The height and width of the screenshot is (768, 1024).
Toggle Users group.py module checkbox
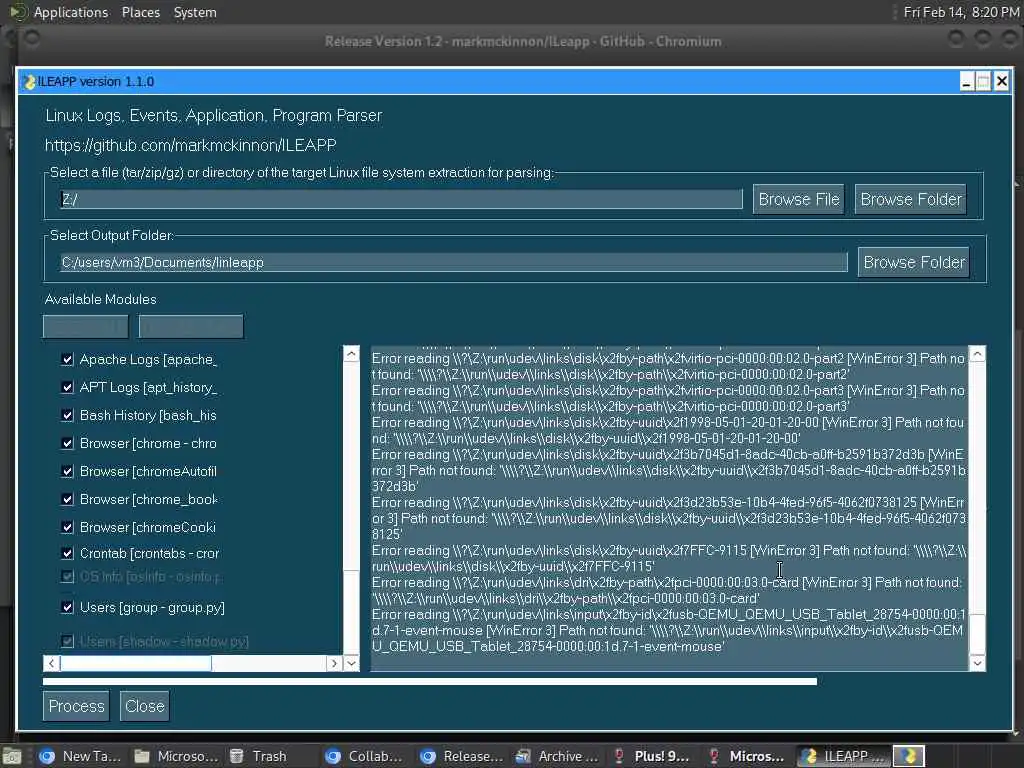[x=67, y=607]
